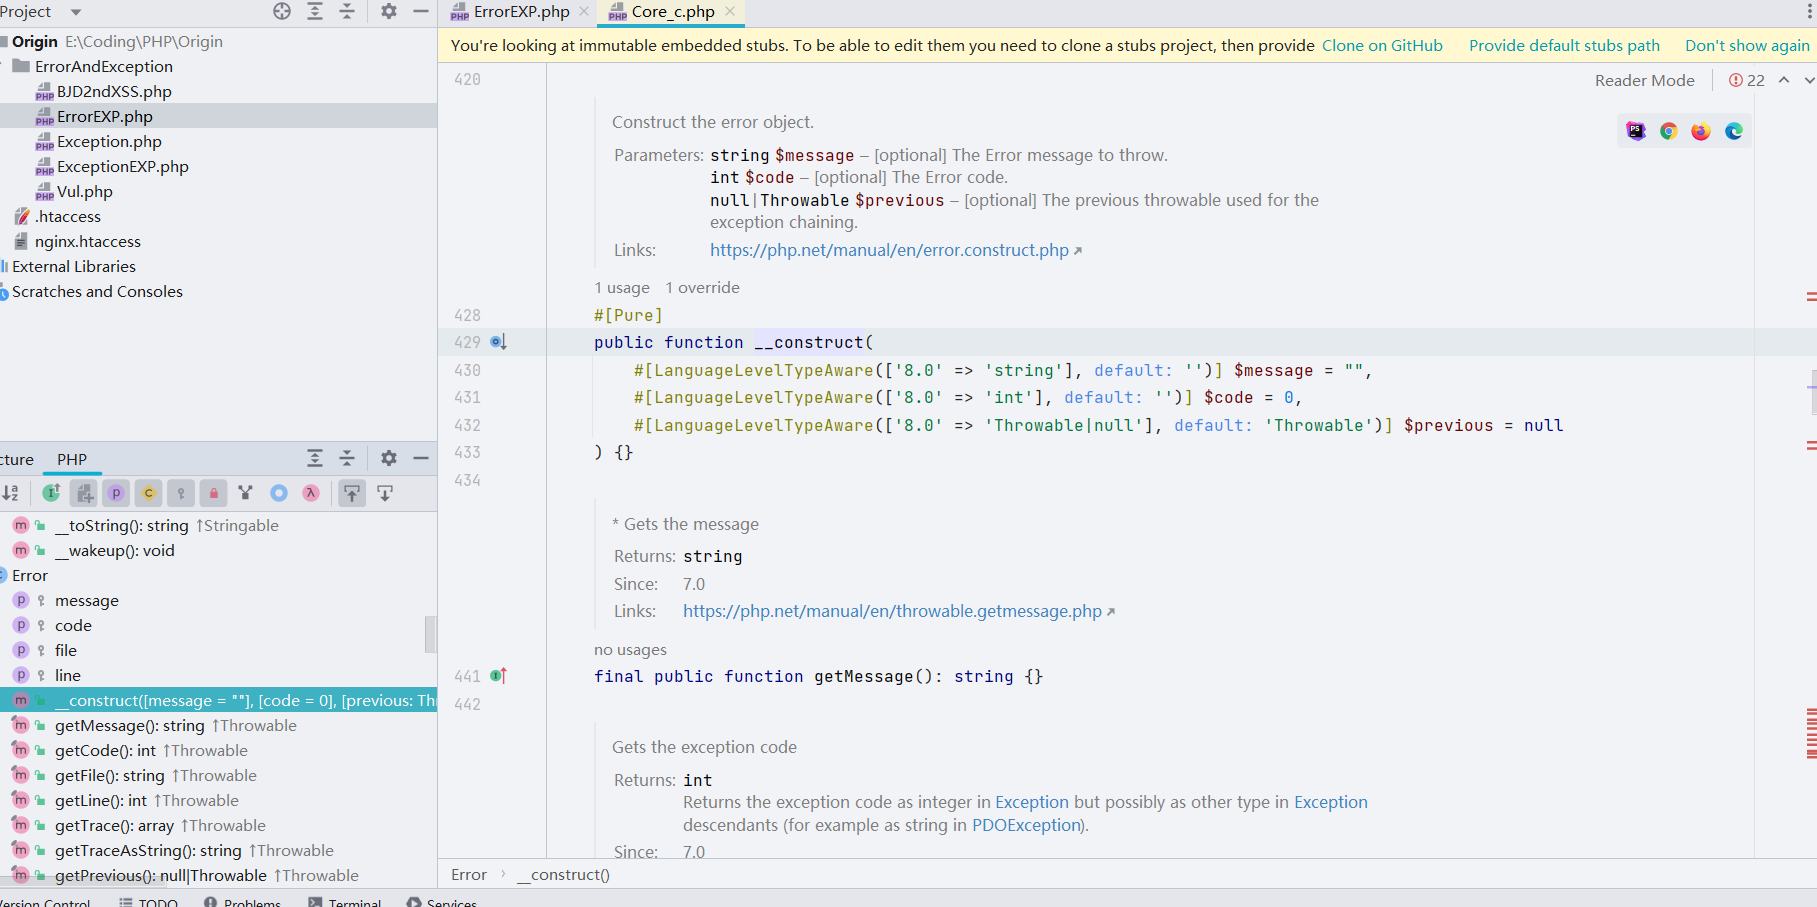Viewport: 1817px width, 907px height.
Task: Open the Project view dropdown
Action: [x=76, y=12]
